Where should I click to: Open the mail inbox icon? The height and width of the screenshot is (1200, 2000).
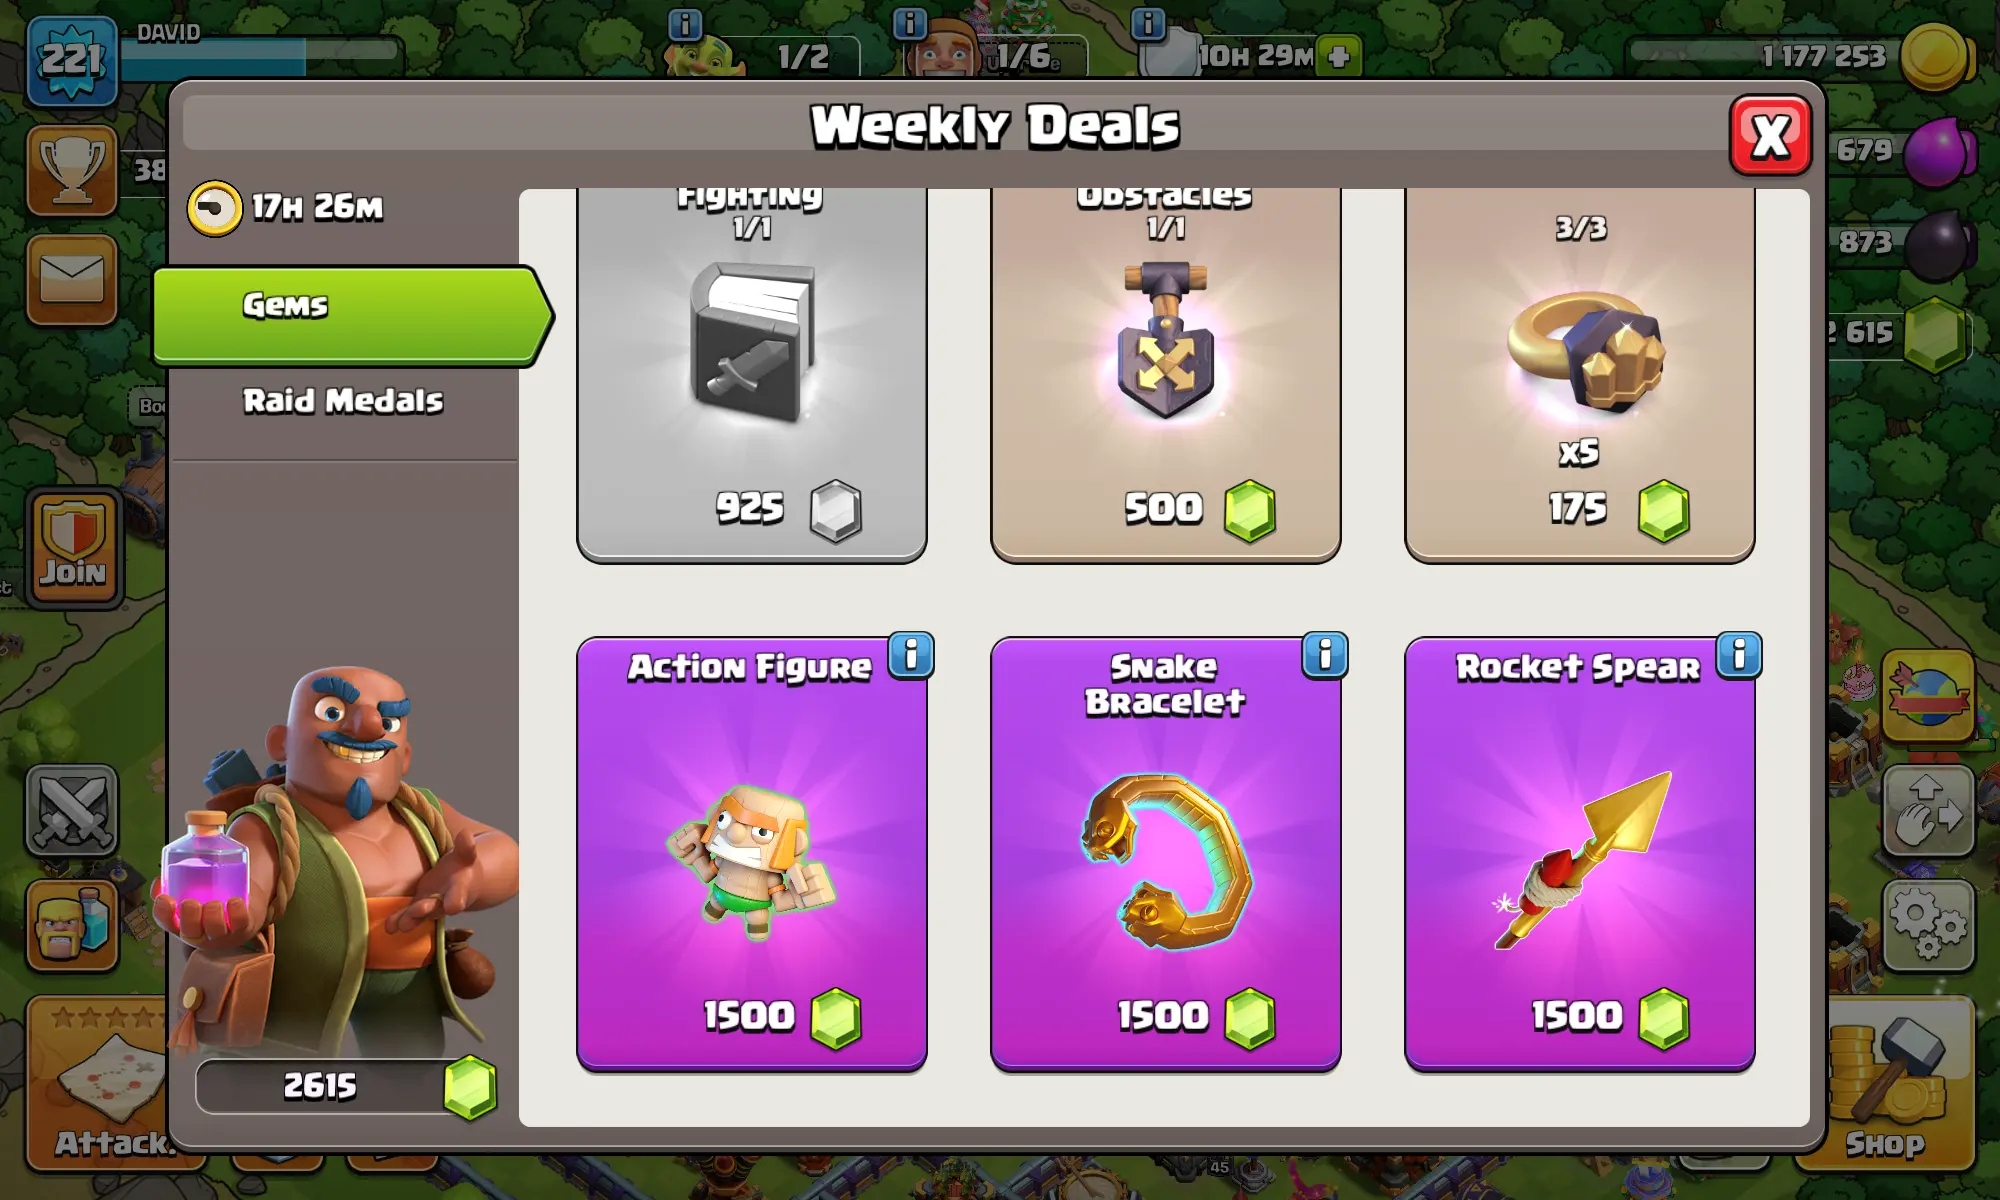pyautogui.click(x=72, y=279)
